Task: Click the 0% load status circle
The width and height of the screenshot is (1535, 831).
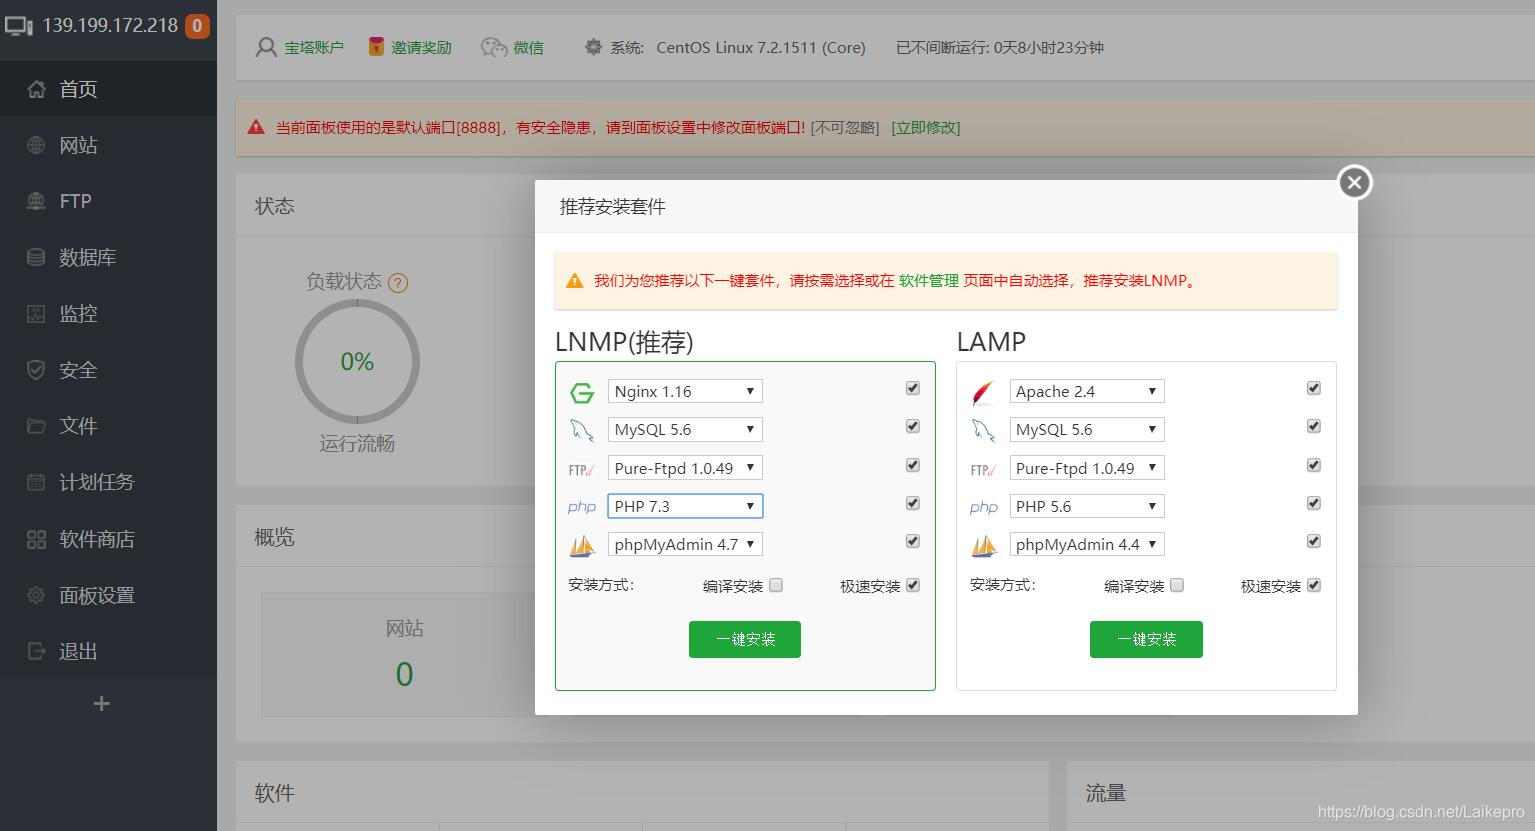Action: (356, 361)
